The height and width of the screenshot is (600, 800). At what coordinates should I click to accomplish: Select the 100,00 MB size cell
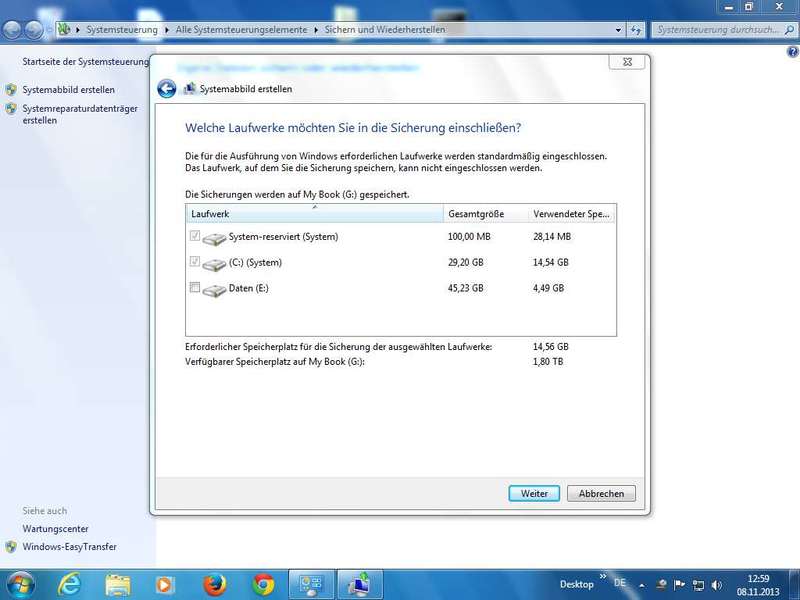[469, 237]
